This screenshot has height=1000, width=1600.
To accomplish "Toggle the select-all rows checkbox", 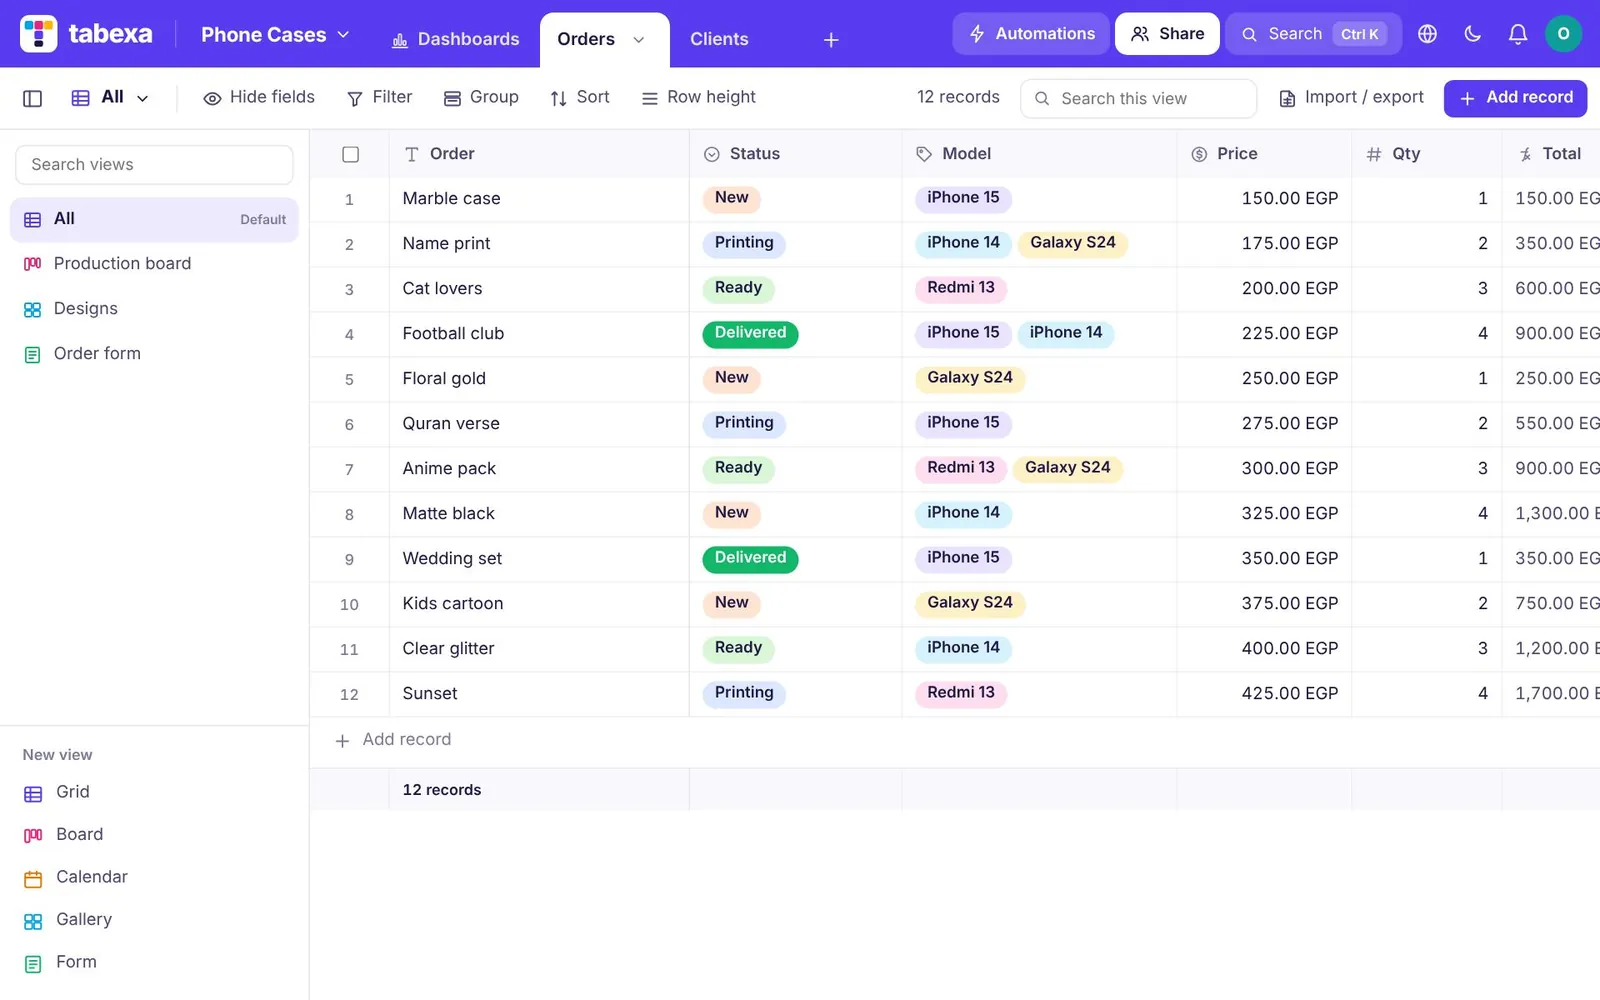I will coord(350,154).
